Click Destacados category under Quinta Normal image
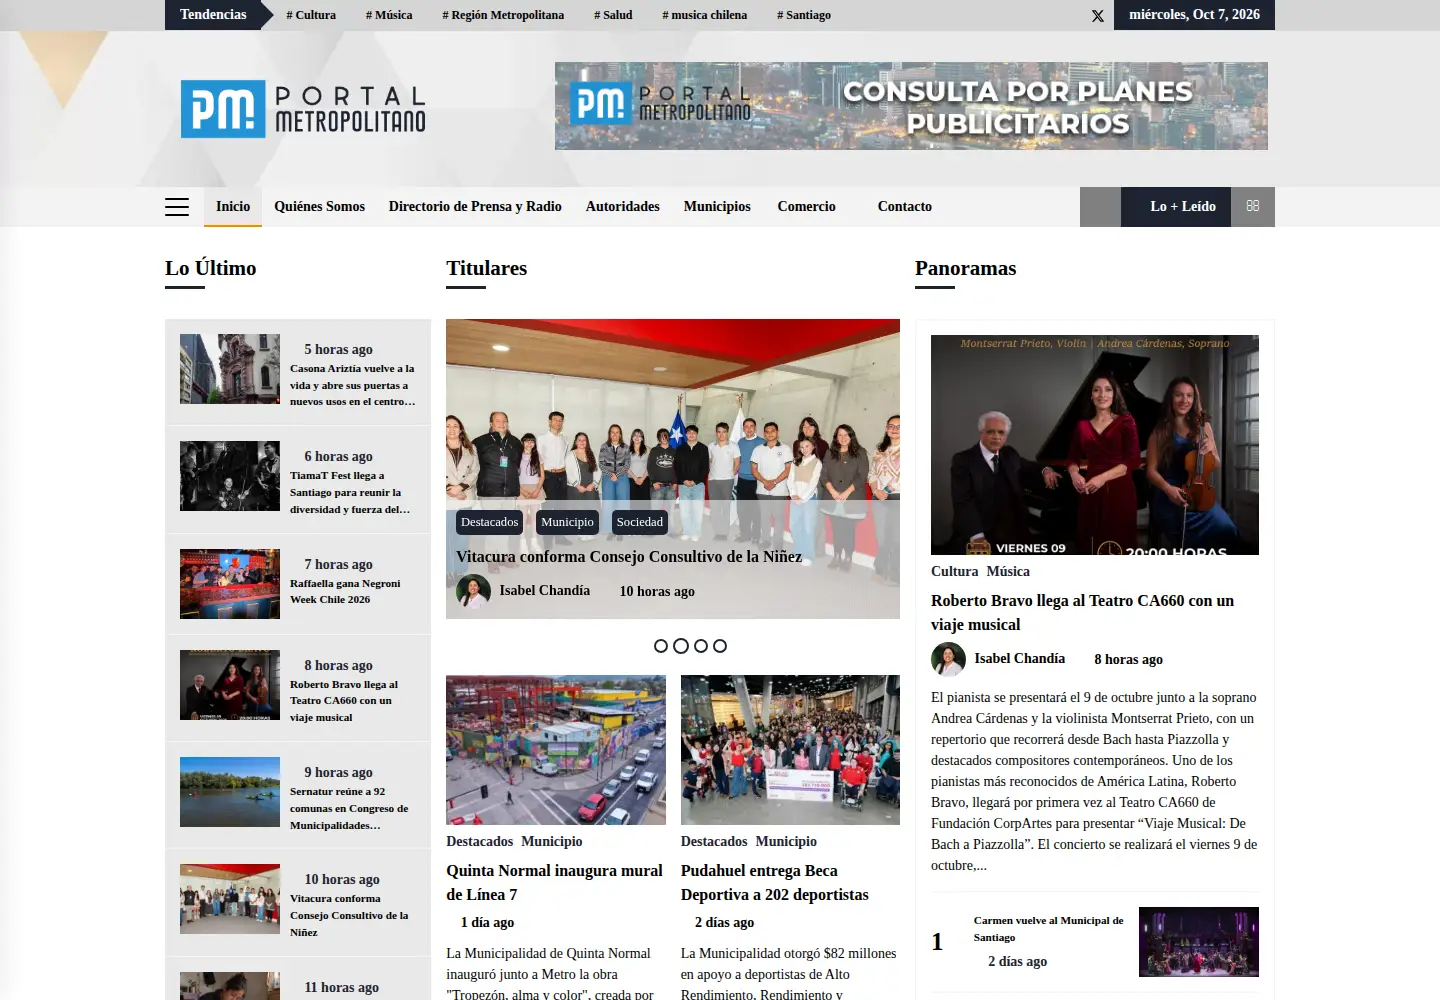1440x1000 pixels. [x=480, y=842]
